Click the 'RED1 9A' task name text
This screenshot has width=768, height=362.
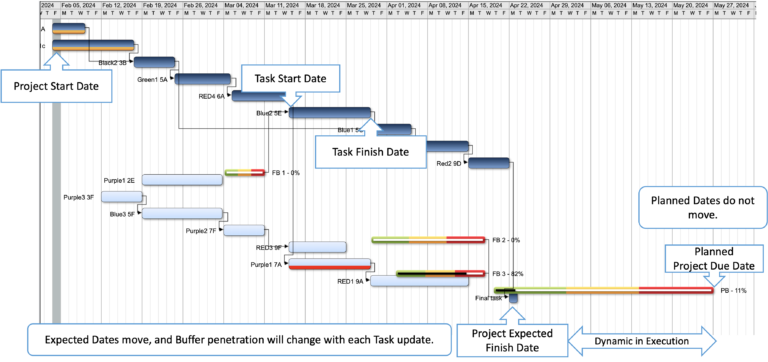(x=350, y=281)
